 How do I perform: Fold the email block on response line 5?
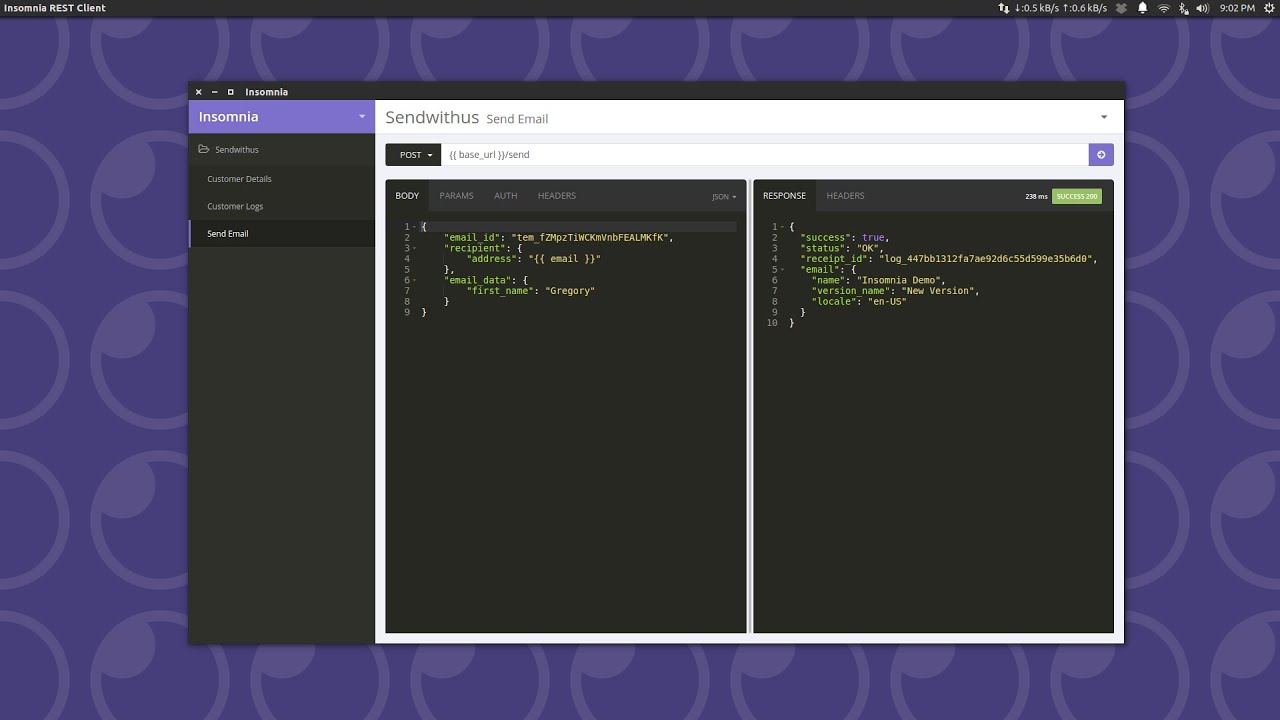click(x=782, y=270)
